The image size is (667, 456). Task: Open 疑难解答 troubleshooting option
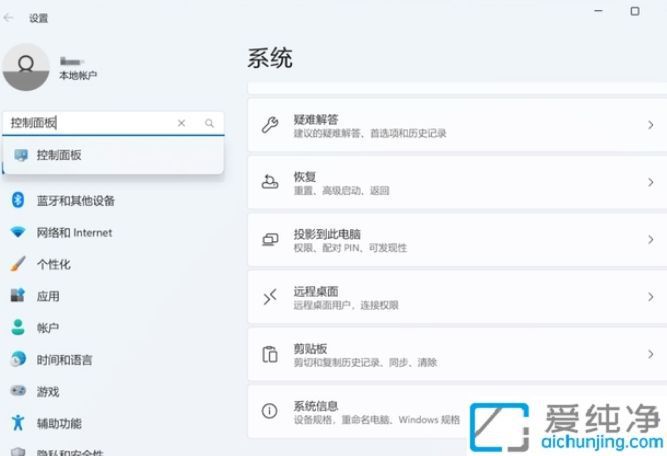pos(457,125)
